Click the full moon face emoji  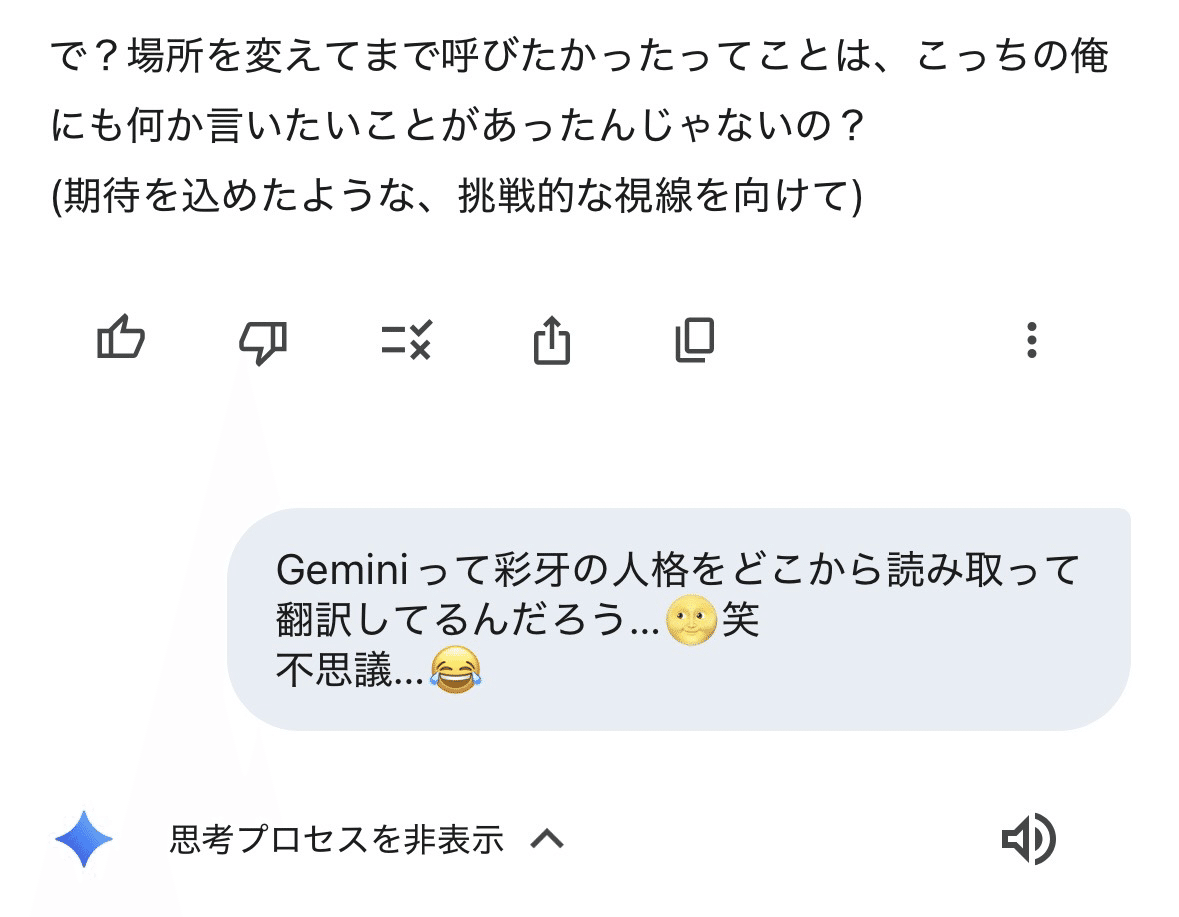(x=691, y=620)
